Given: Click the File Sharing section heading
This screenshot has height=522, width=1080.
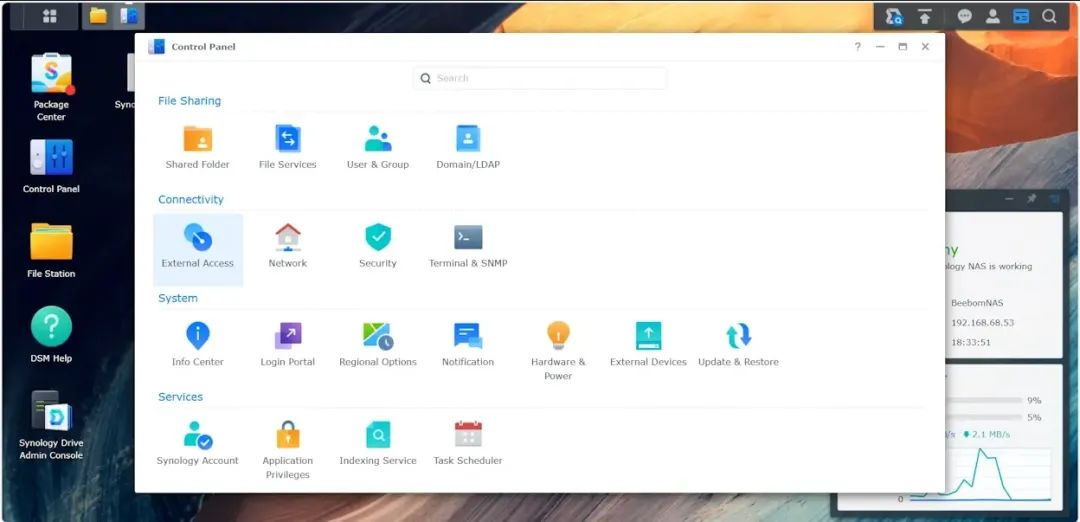Looking at the screenshot, I should pos(189,101).
